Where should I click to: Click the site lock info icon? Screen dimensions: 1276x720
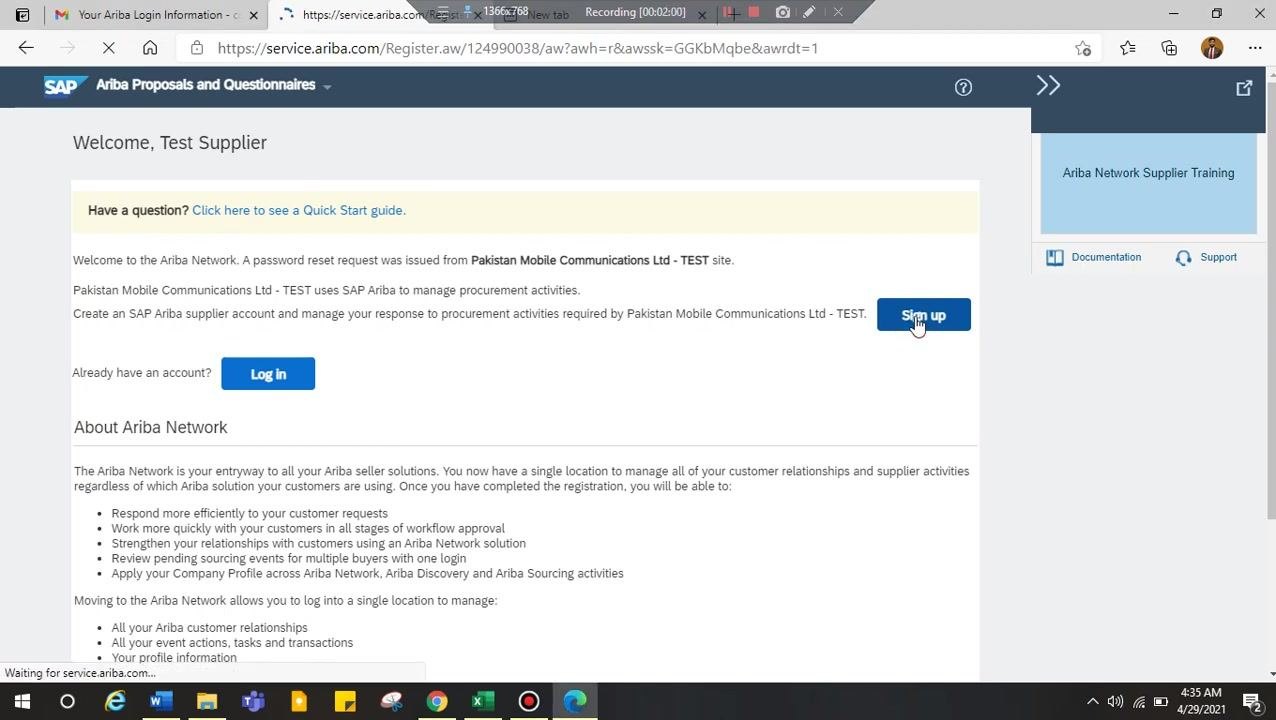pos(197,48)
